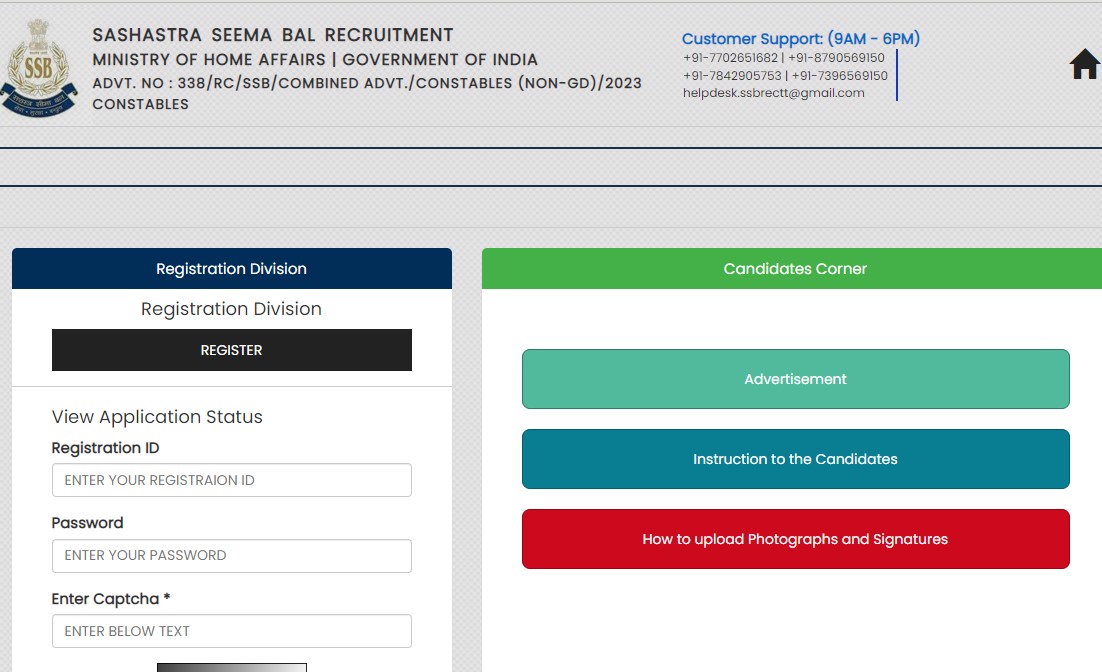Click the captcha image below the text field

click(x=231, y=667)
